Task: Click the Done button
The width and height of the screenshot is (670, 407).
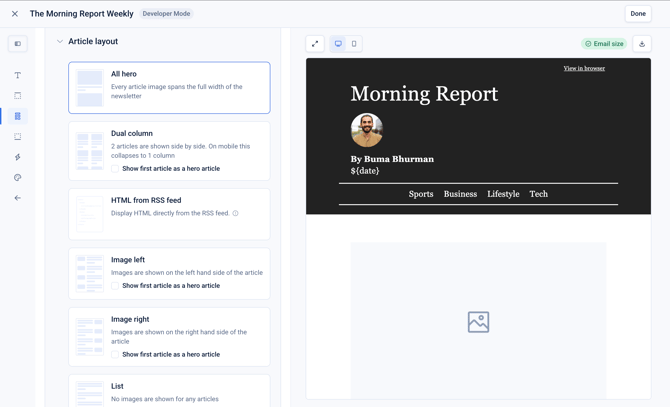Action: (x=638, y=14)
